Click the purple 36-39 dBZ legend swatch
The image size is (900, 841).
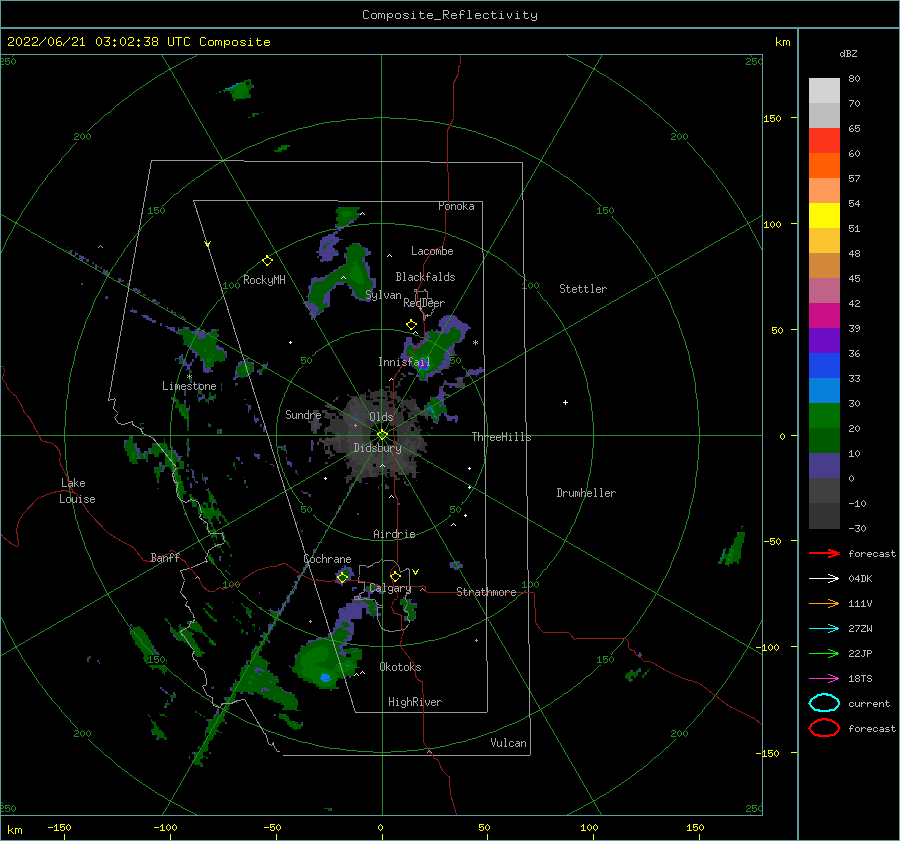824,340
